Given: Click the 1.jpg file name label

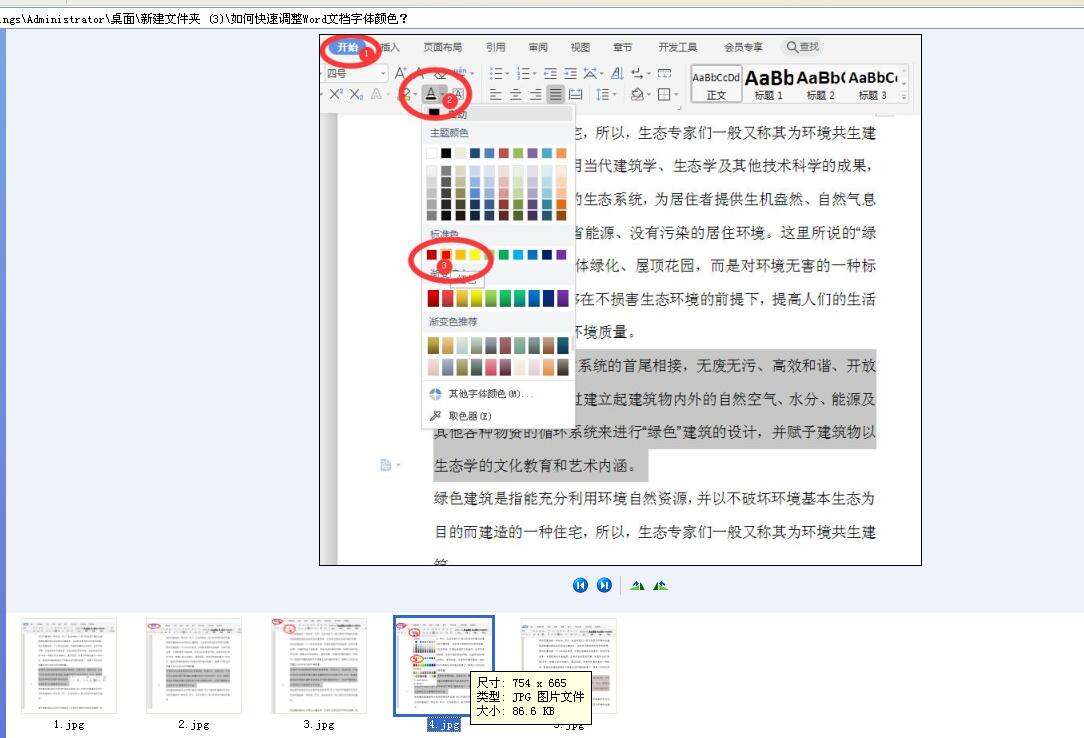Looking at the screenshot, I should tap(69, 724).
